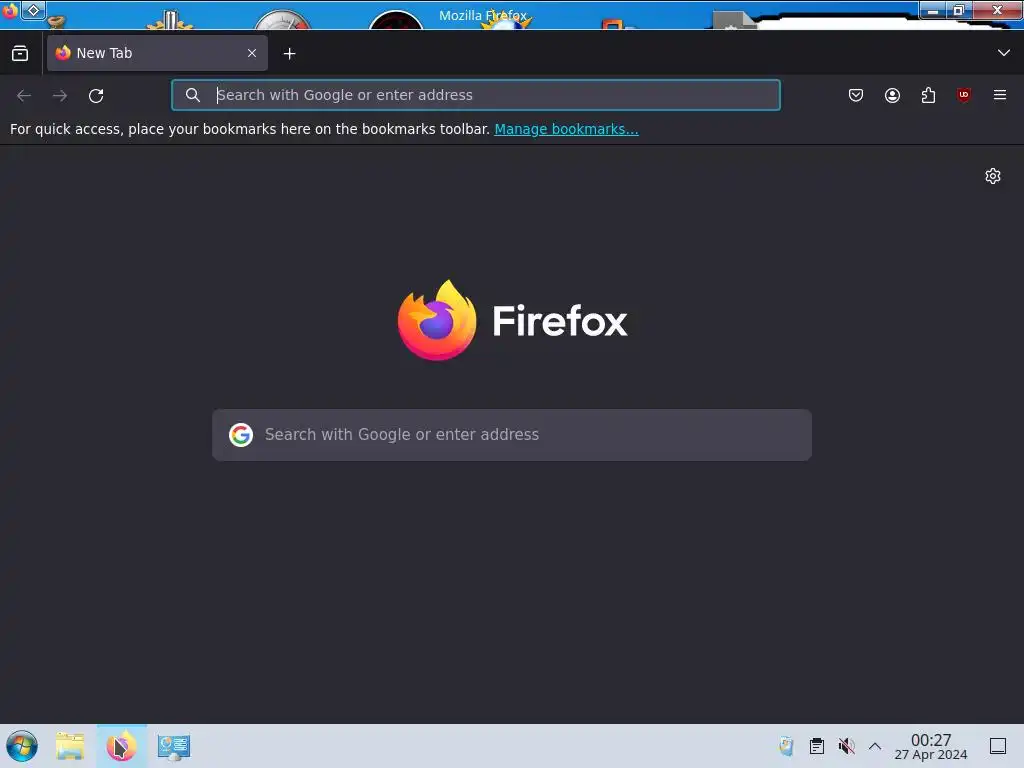This screenshot has width=1024, height=768.
Task: Open the Start menu
Action: (22, 746)
